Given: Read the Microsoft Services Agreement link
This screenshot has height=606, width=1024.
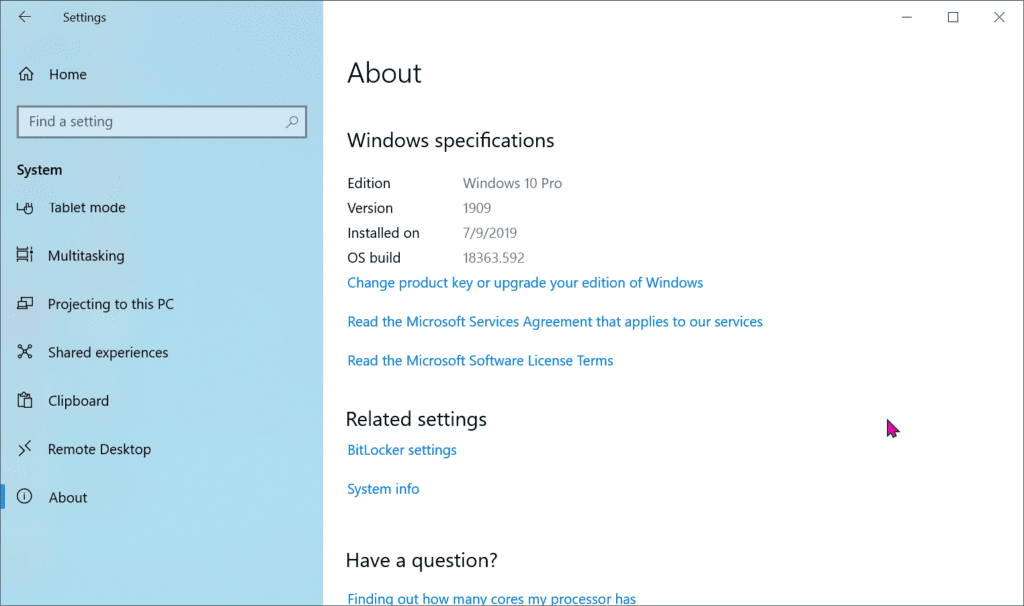Looking at the screenshot, I should pyautogui.click(x=555, y=321).
